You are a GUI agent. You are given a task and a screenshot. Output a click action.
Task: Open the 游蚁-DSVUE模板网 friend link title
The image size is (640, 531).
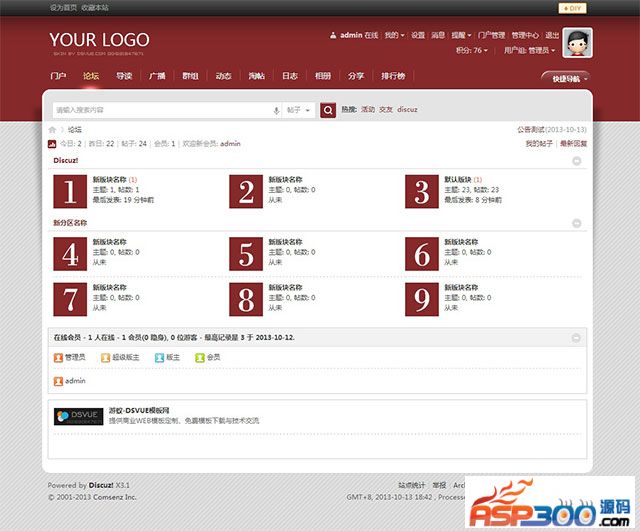[139, 411]
